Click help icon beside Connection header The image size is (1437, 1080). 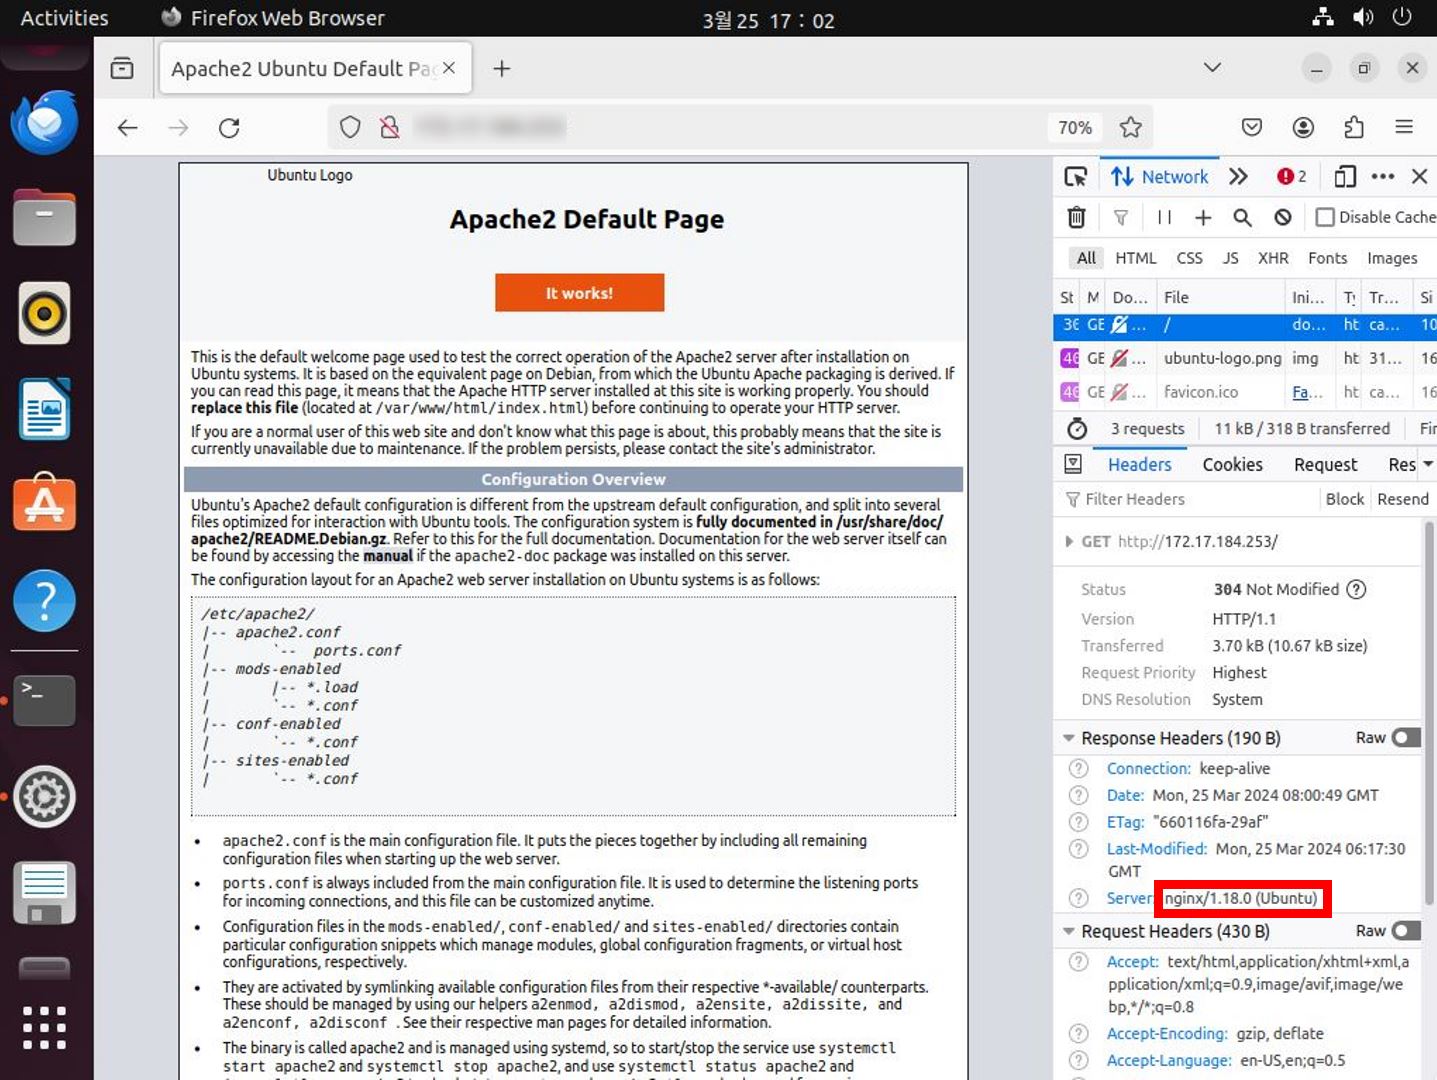click(x=1078, y=768)
